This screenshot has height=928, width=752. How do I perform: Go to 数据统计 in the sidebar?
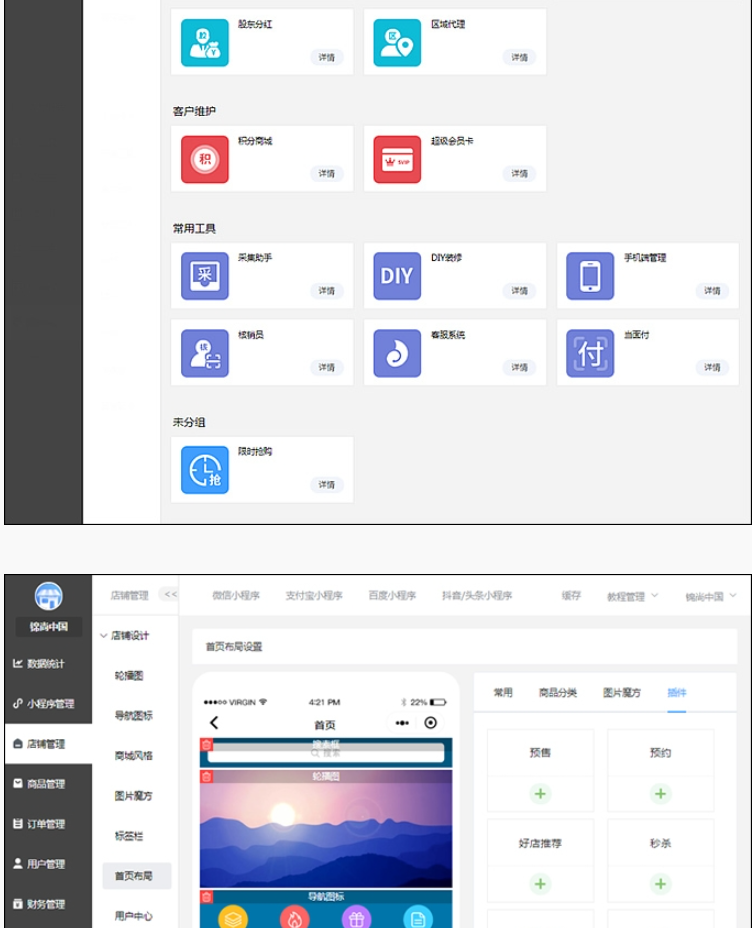[x=49, y=664]
